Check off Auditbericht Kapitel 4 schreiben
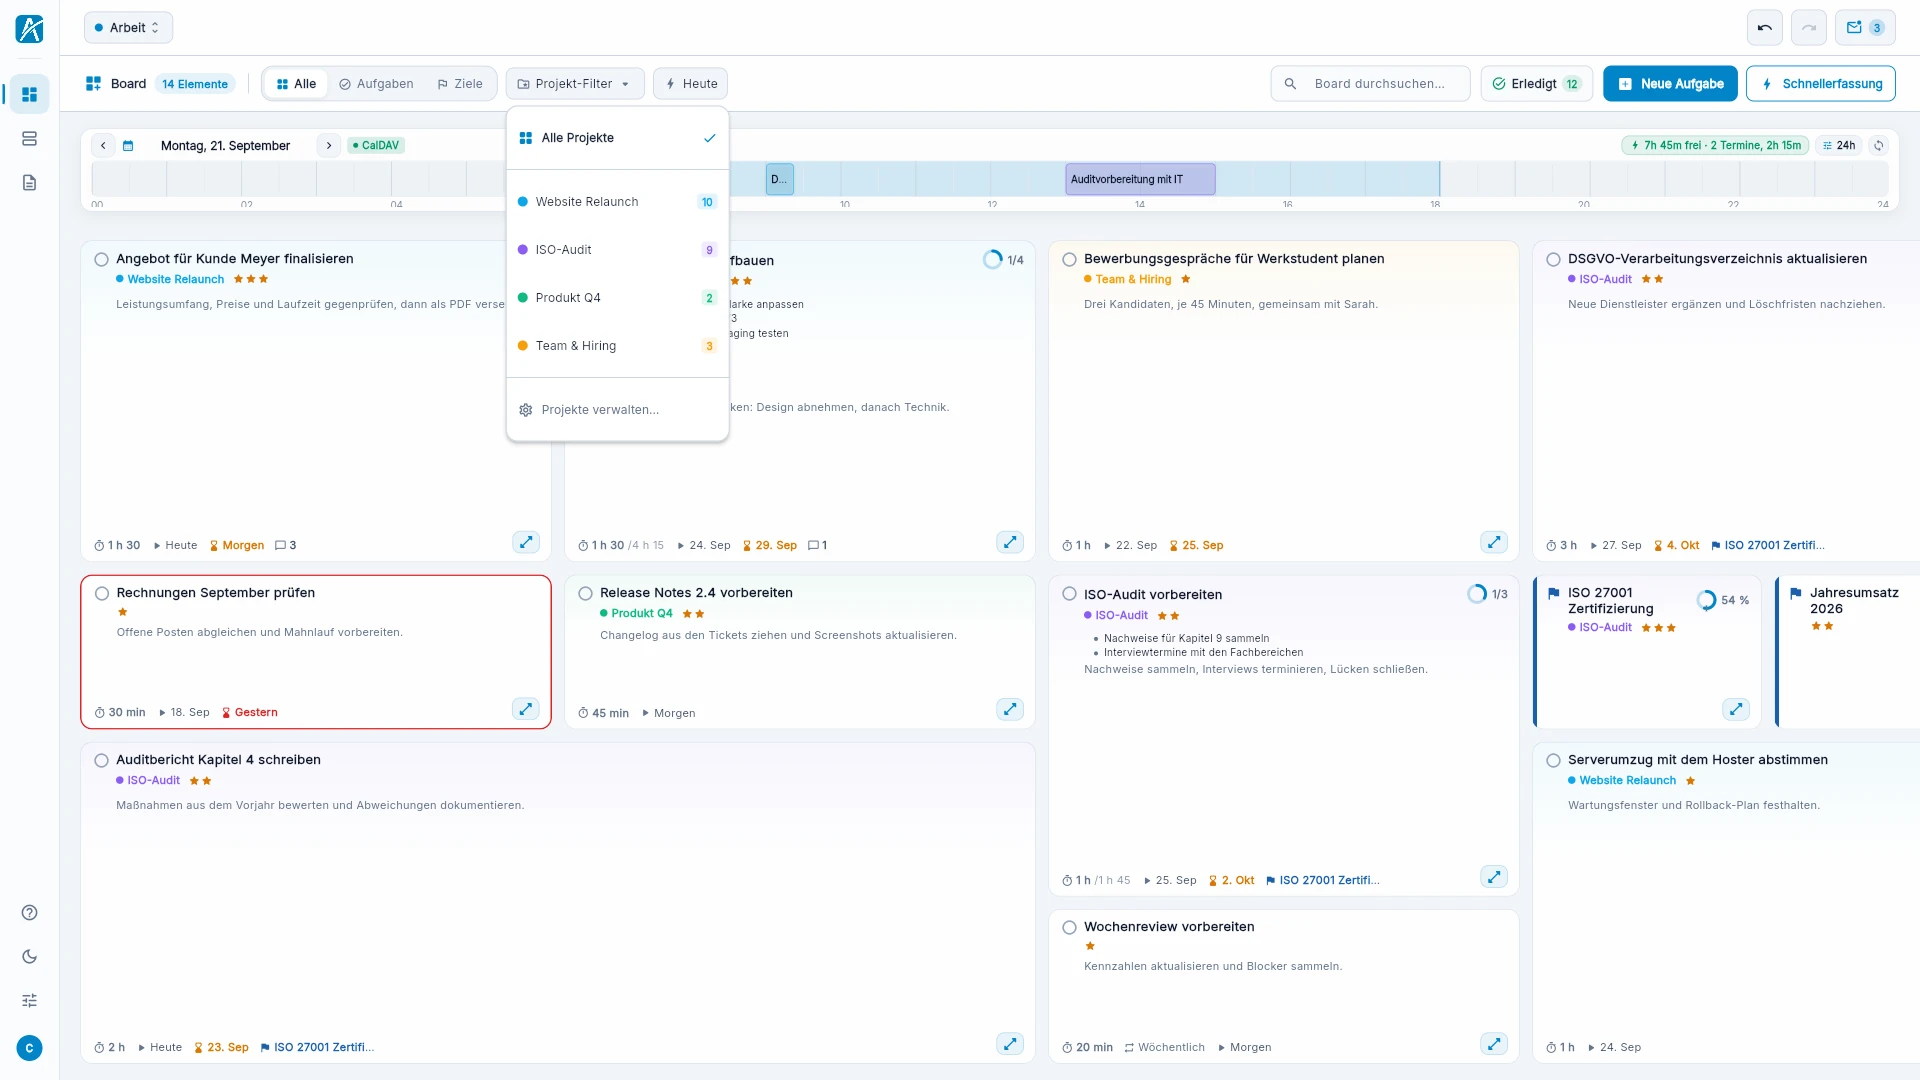Viewport: 1920px width, 1080px height. (101, 760)
